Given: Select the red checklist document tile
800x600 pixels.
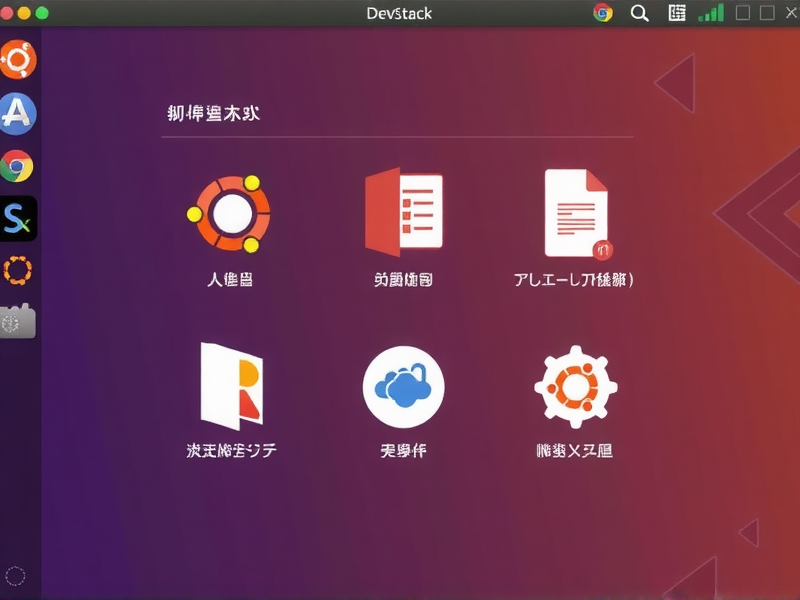Looking at the screenshot, I should coord(404,210).
